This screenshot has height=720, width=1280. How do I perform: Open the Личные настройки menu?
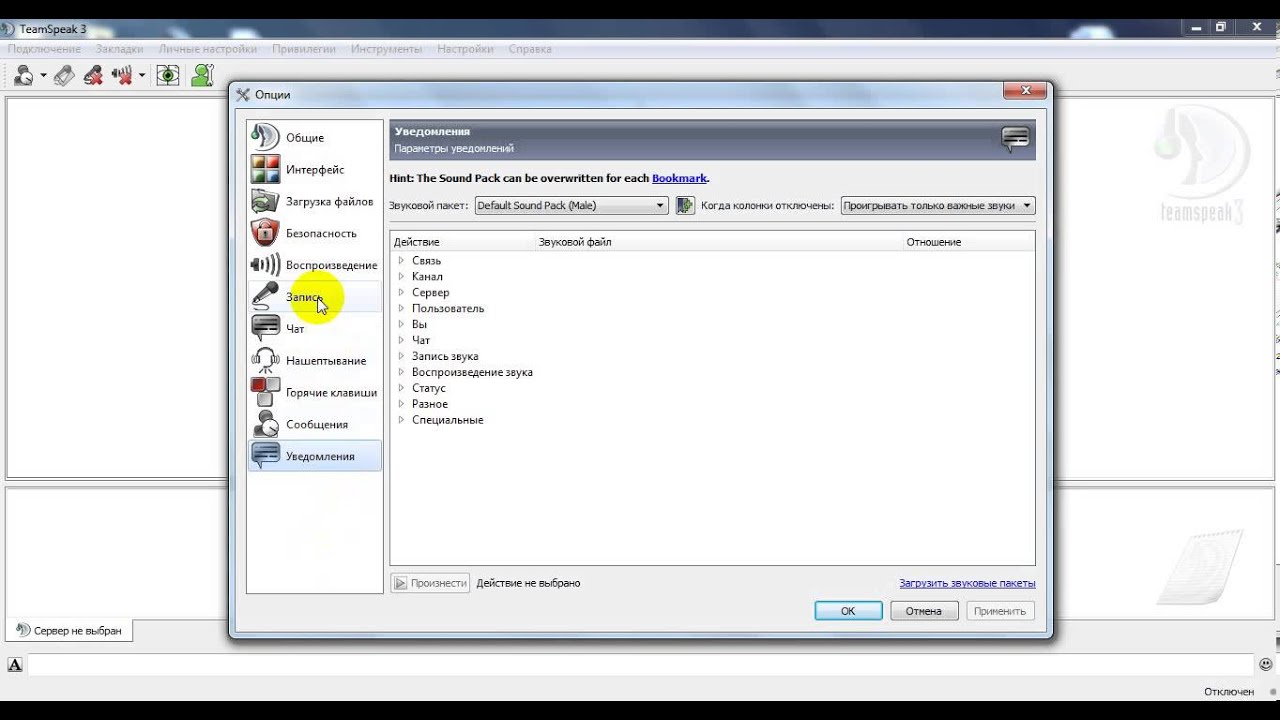(208, 49)
